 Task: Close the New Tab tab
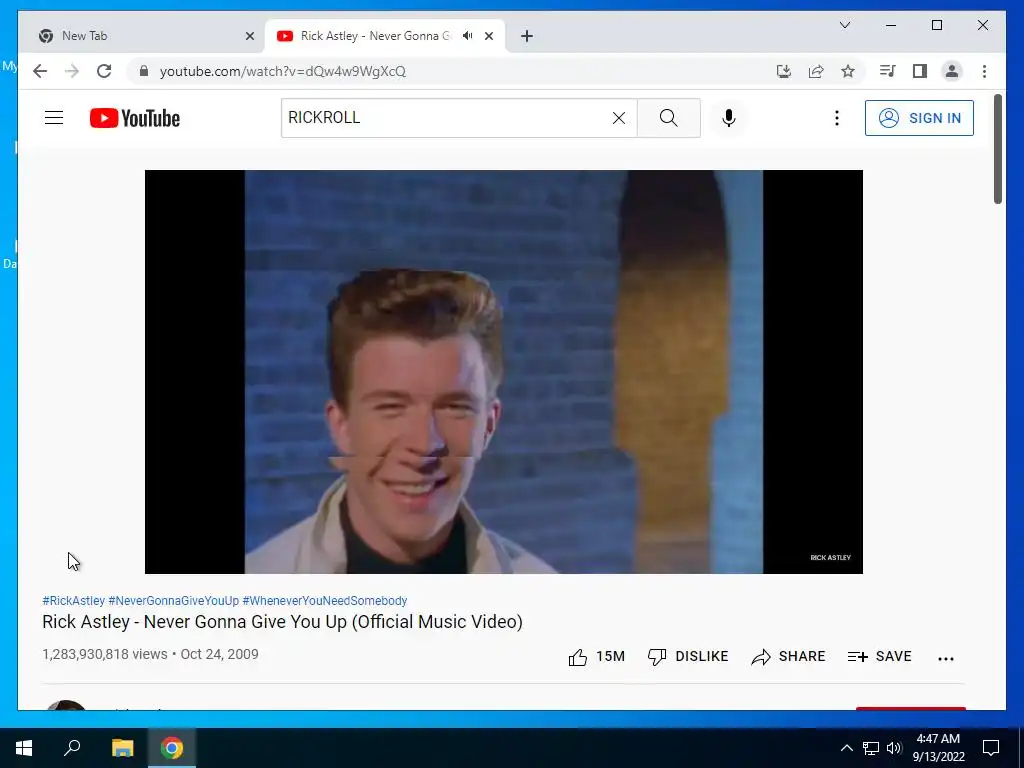click(249, 37)
